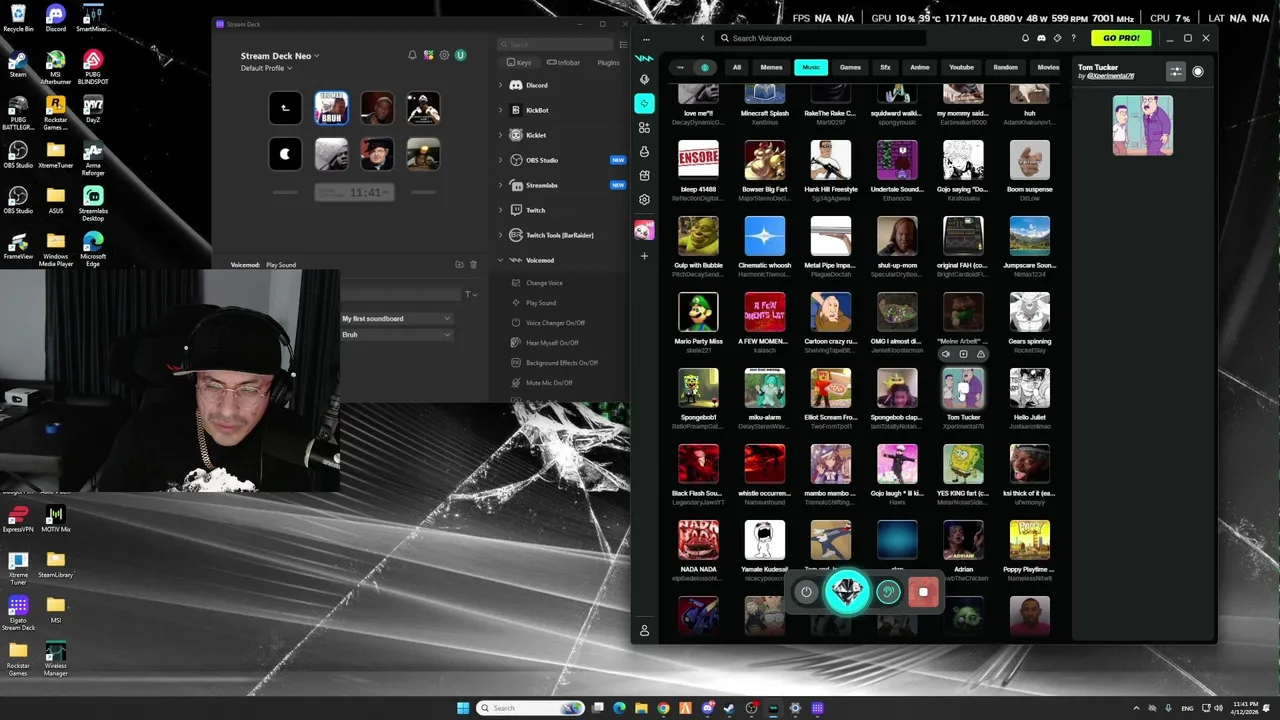
Task: Select the Play Sound action in list
Action: (541, 303)
